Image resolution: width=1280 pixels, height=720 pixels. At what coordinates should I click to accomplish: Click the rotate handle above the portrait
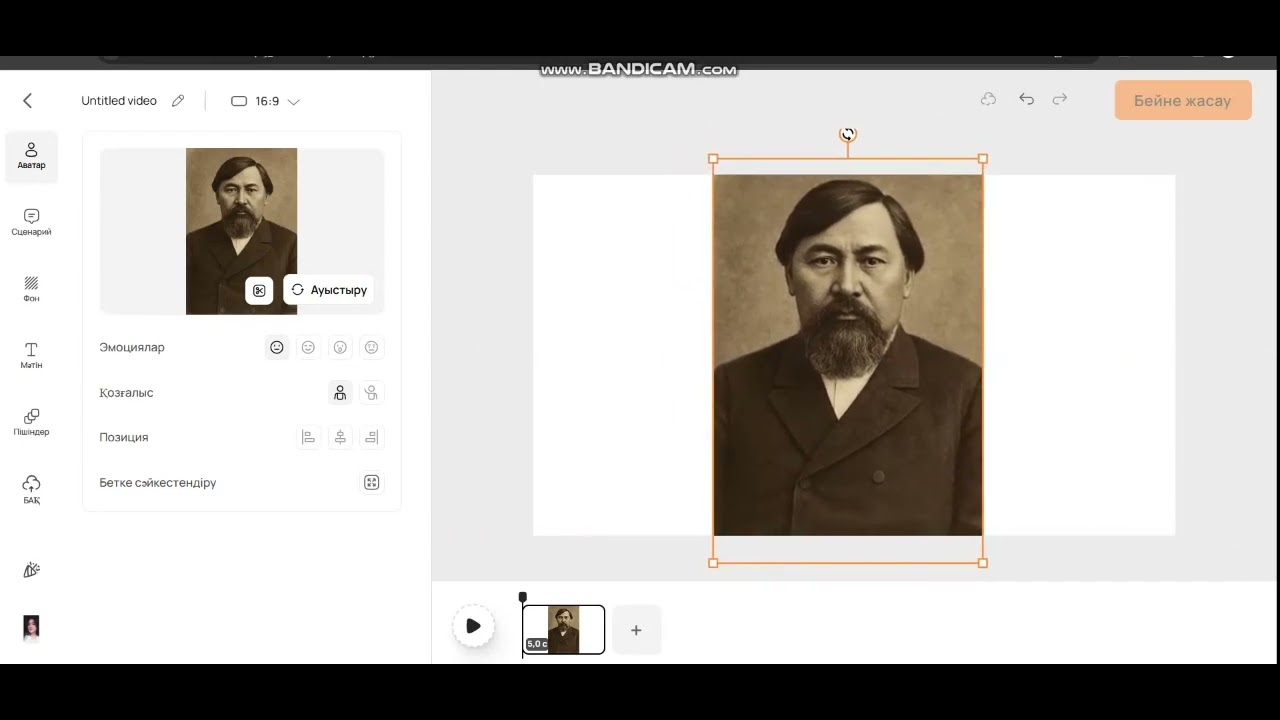pyautogui.click(x=848, y=134)
